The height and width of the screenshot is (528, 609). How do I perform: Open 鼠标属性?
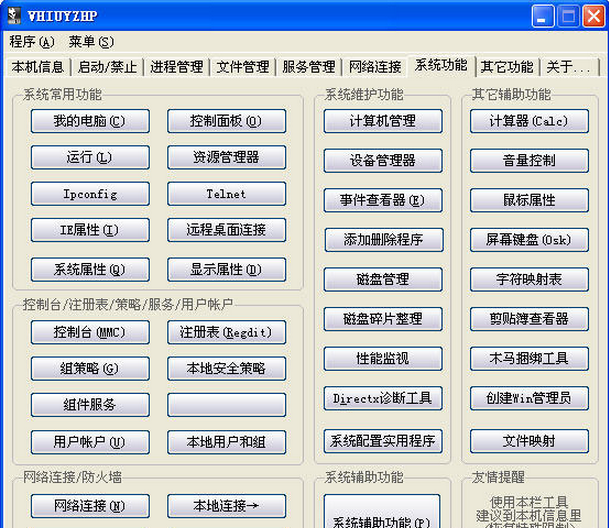click(x=529, y=200)
